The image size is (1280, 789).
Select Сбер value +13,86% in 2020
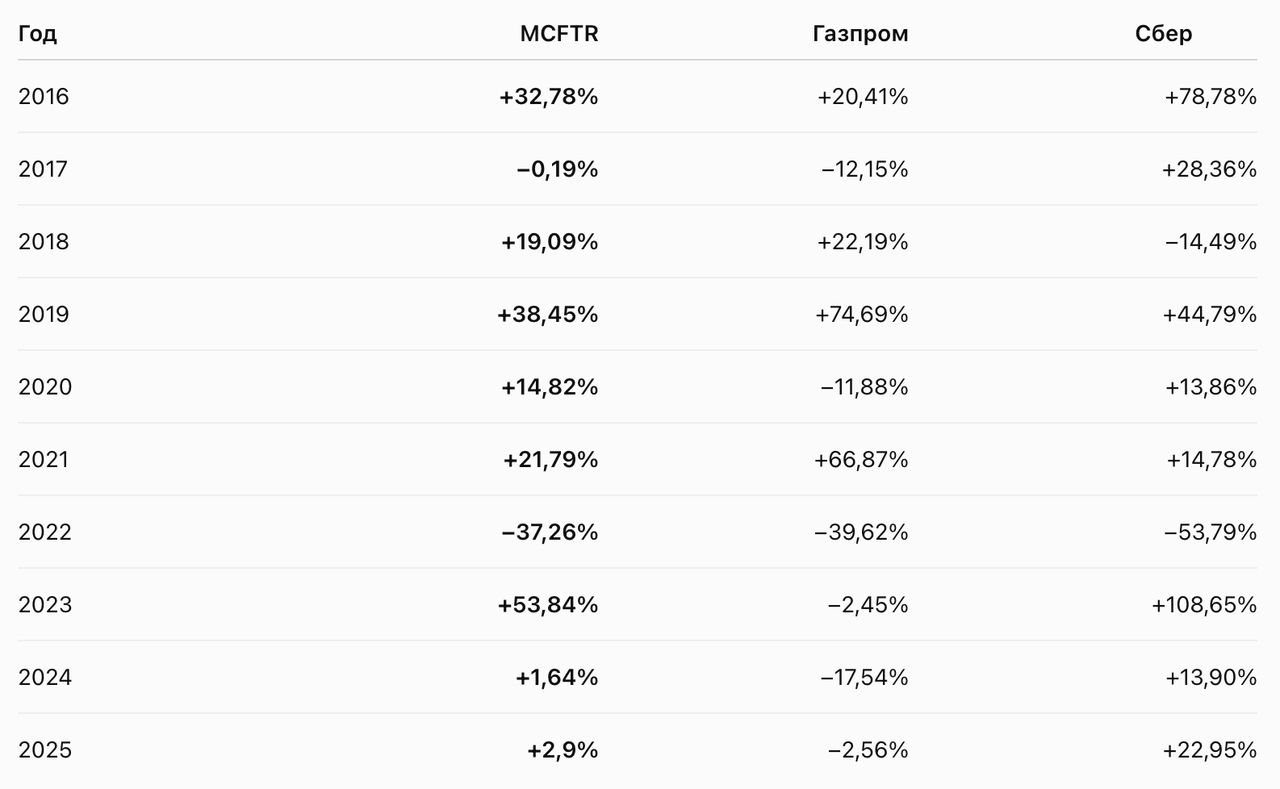(x=1211, y=387)
